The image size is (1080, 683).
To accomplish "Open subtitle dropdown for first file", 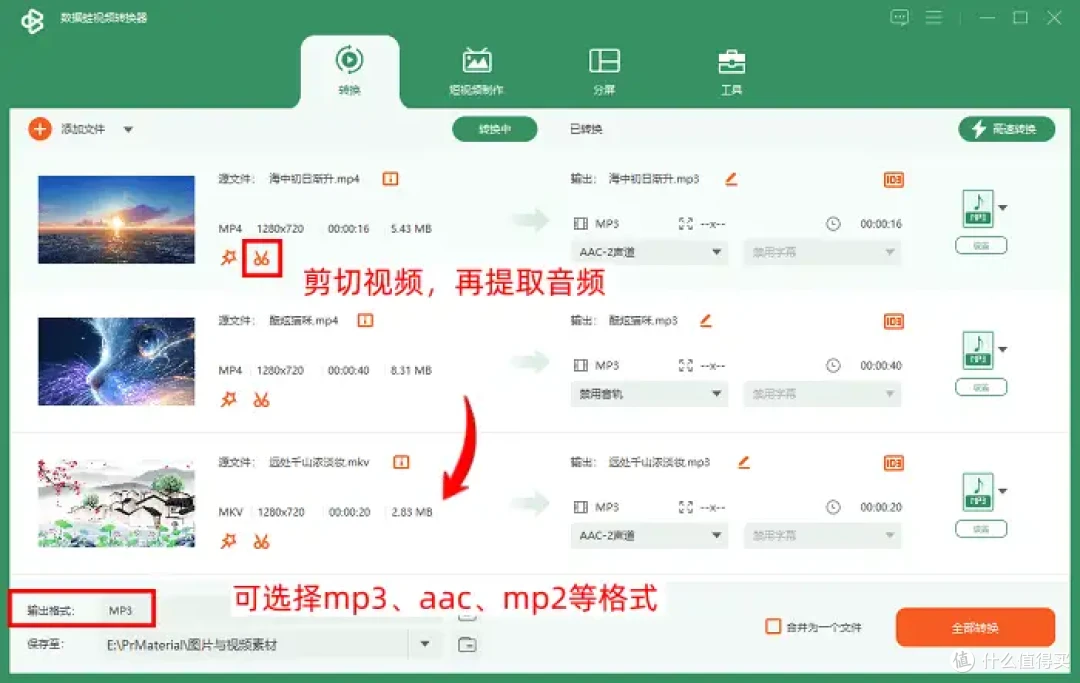I will pyautogui.click(x=822, y=252).
